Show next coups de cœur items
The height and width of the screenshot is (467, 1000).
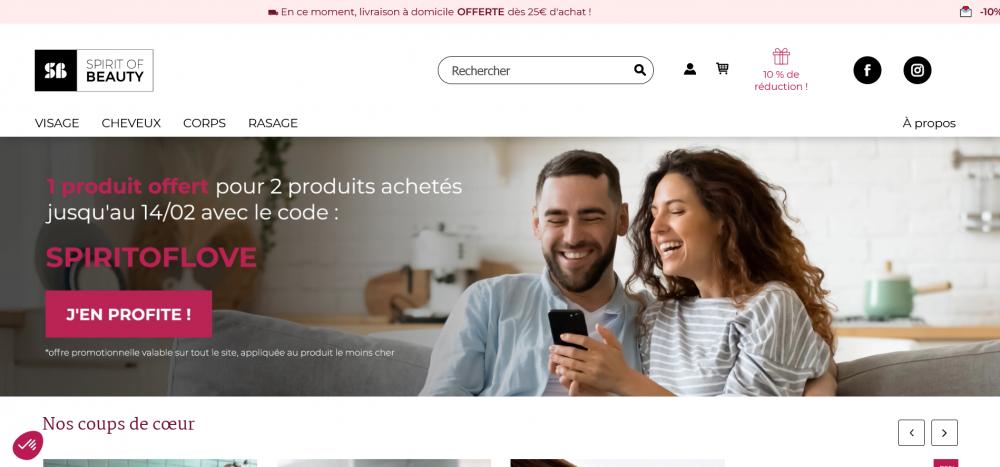click(944, 433)
